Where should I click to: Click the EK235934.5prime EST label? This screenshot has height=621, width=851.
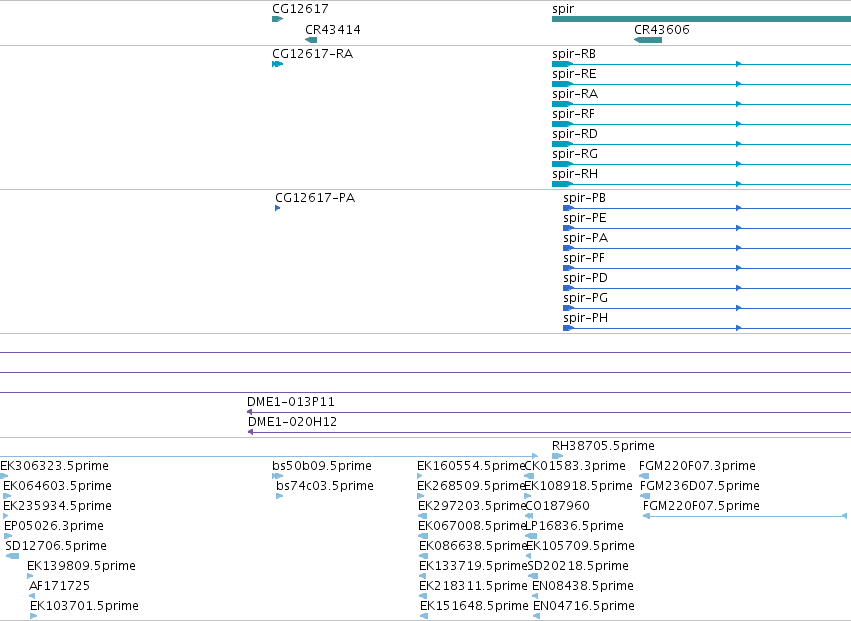(57, 506)
